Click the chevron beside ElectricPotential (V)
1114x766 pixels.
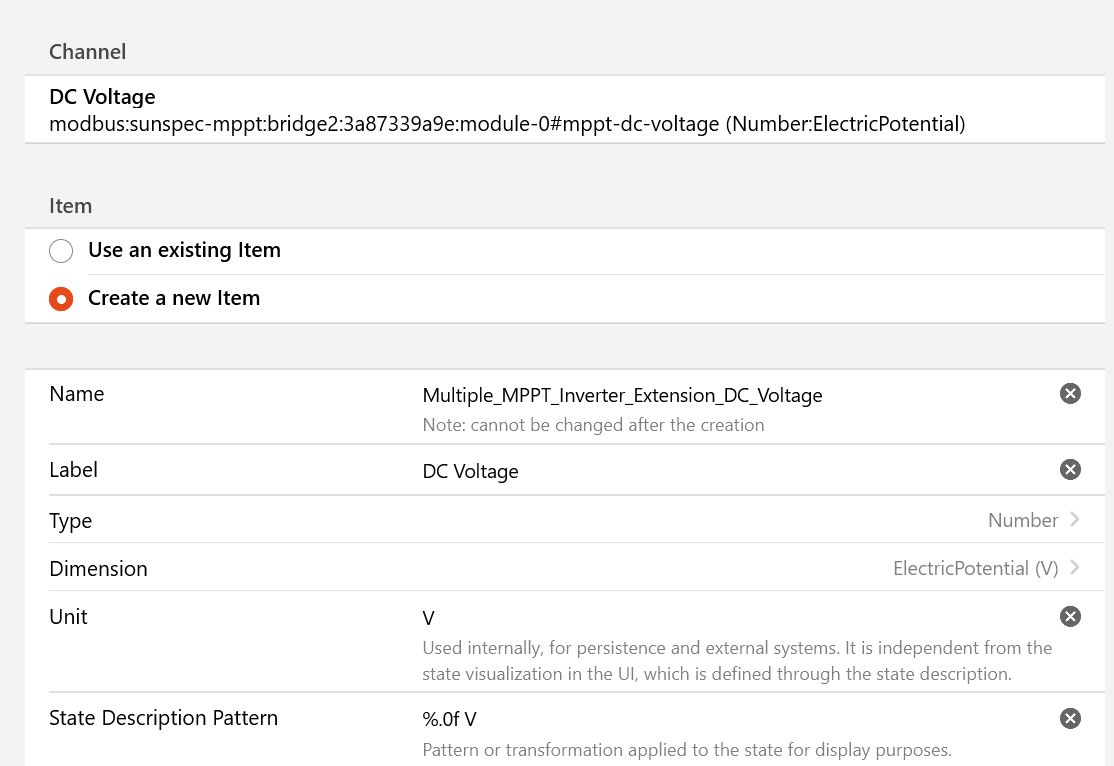pos(1076,567)
